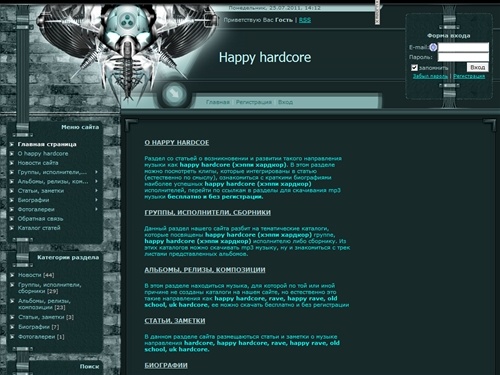Open 'Альбомы, релизы, ком...' menu item

53,182
